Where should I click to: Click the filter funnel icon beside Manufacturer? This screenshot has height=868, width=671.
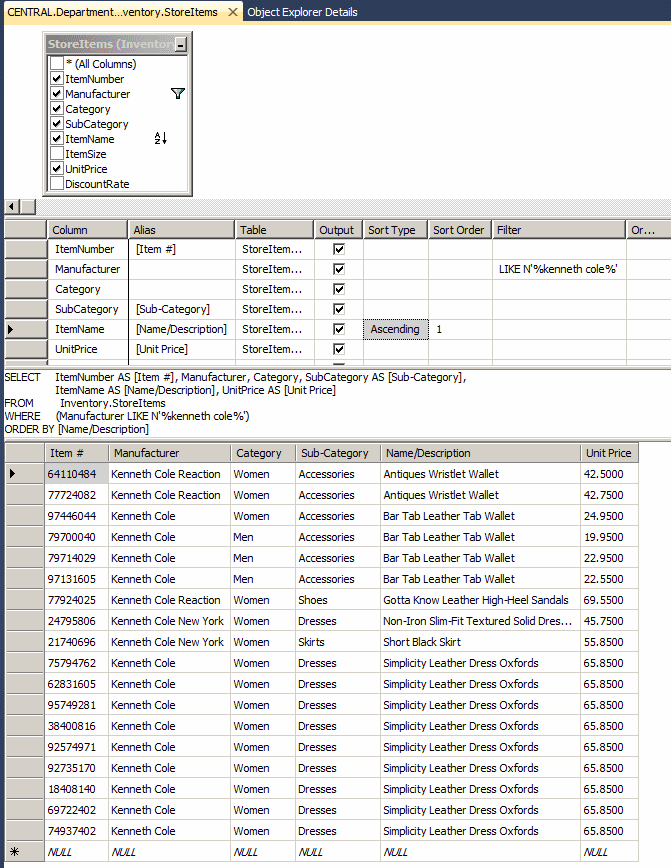click(178, 94)
